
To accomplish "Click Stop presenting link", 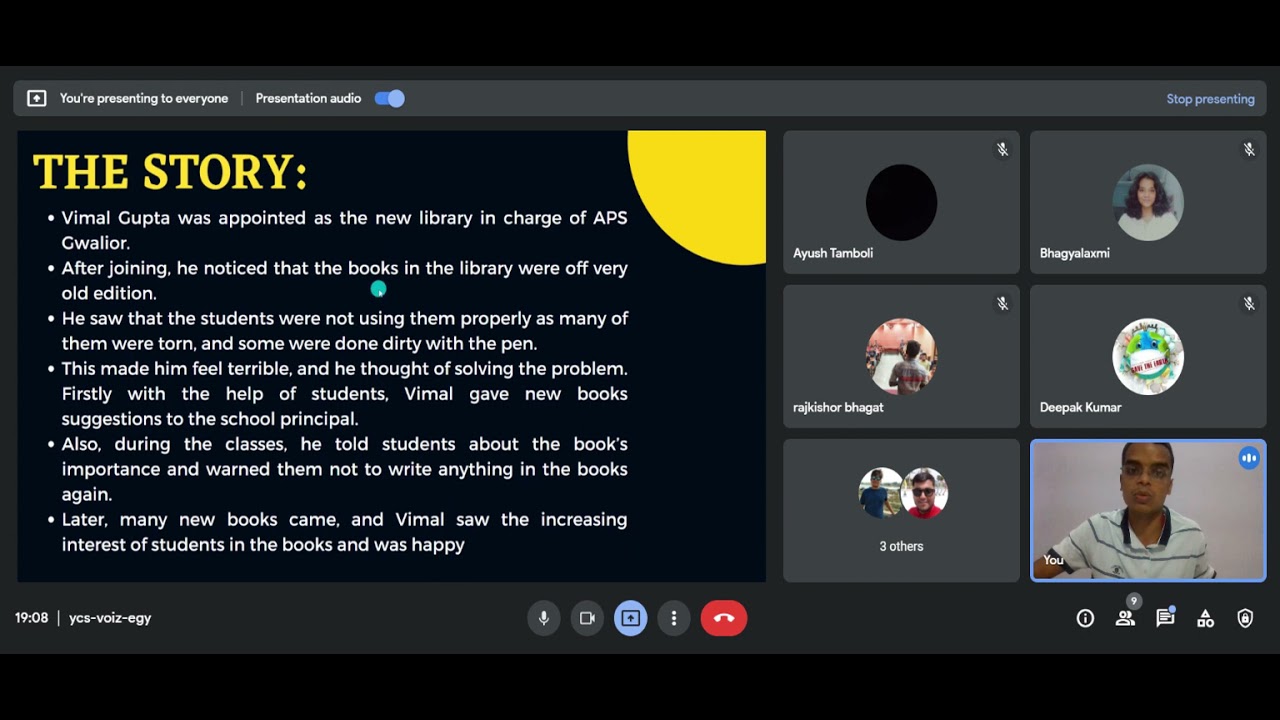I will point(1210,99).
